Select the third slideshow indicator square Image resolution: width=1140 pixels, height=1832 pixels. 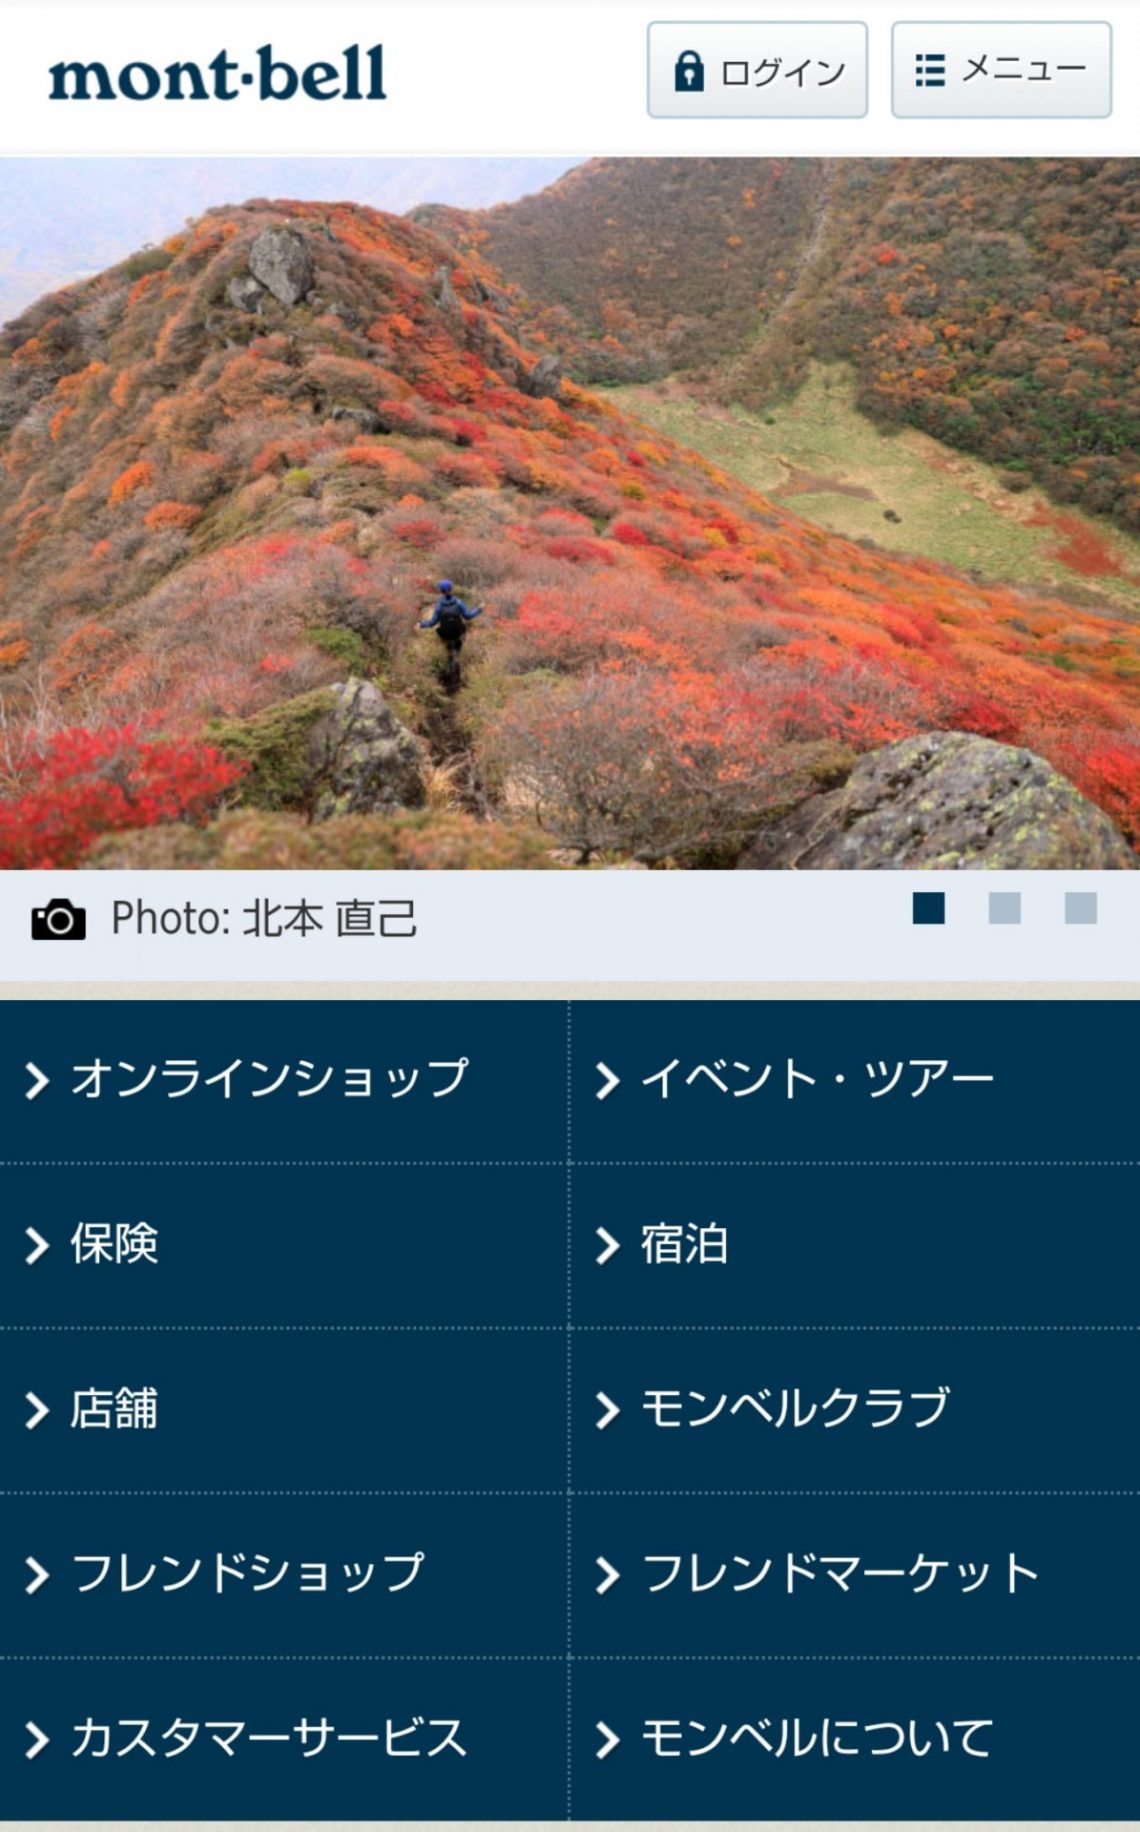[x=1081, y=908]
